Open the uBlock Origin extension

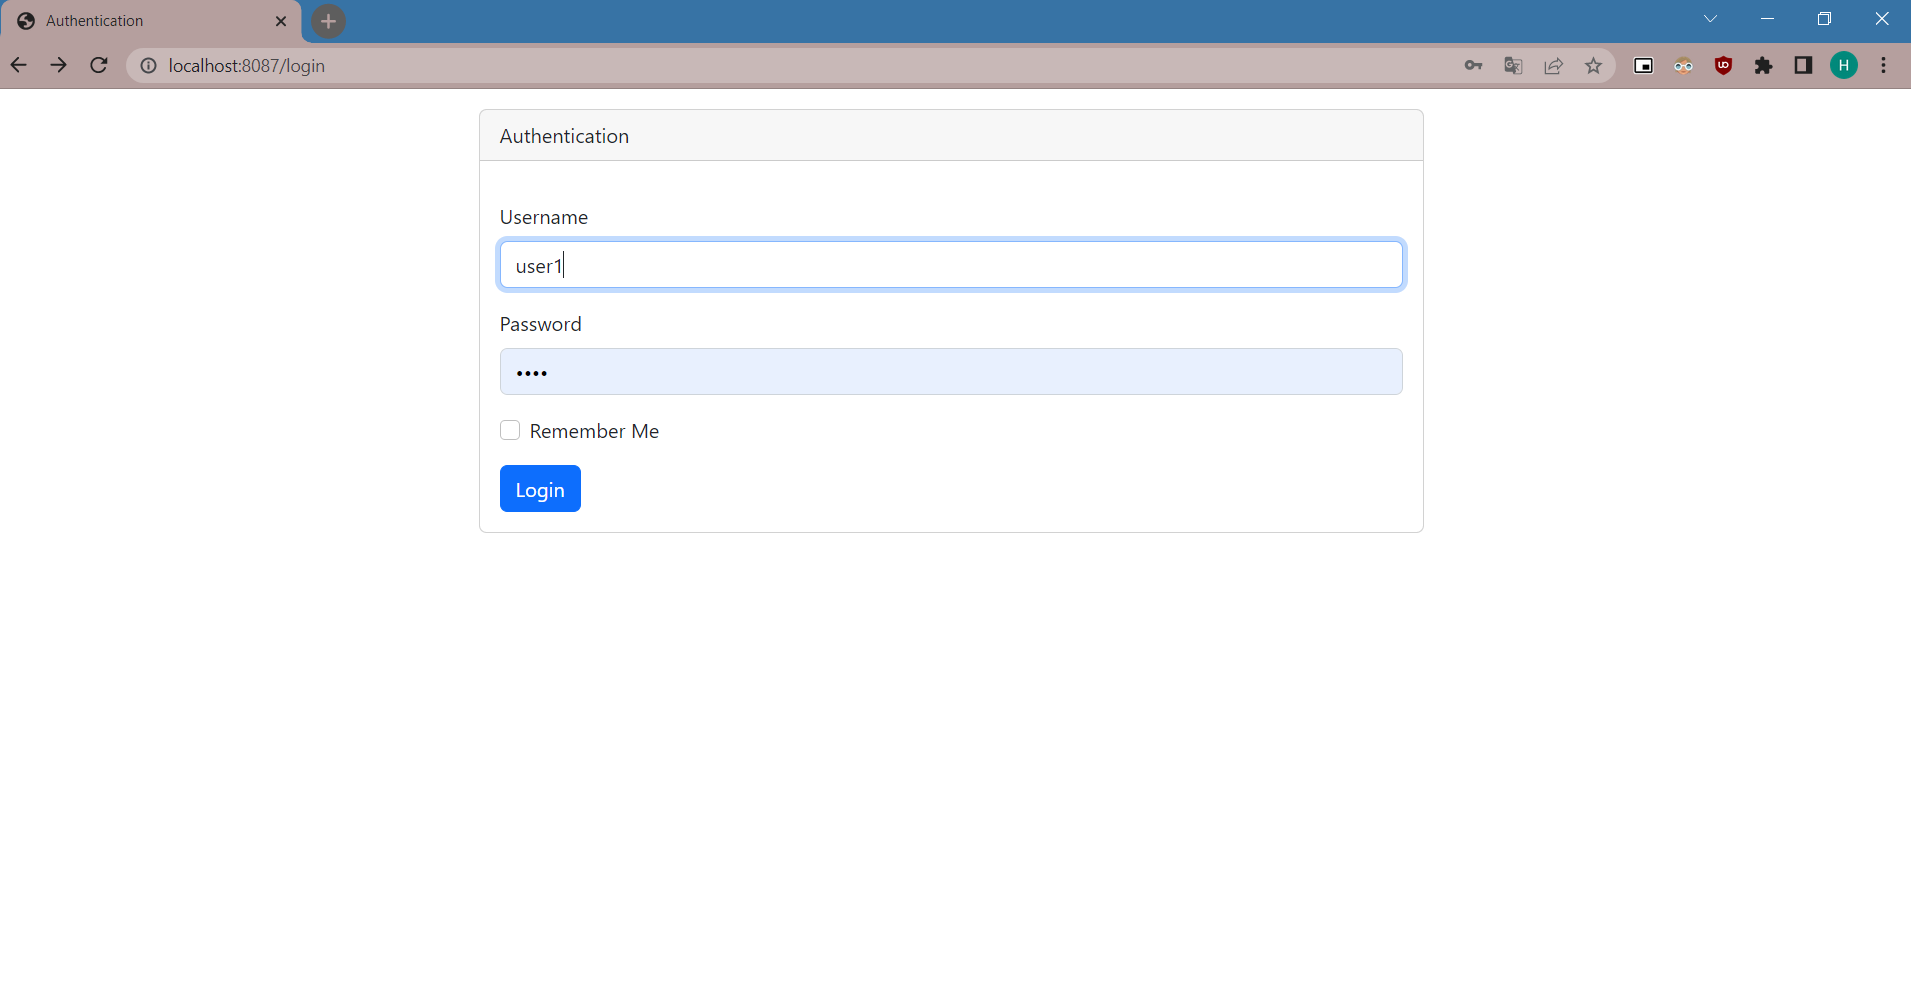[1723, 65]
